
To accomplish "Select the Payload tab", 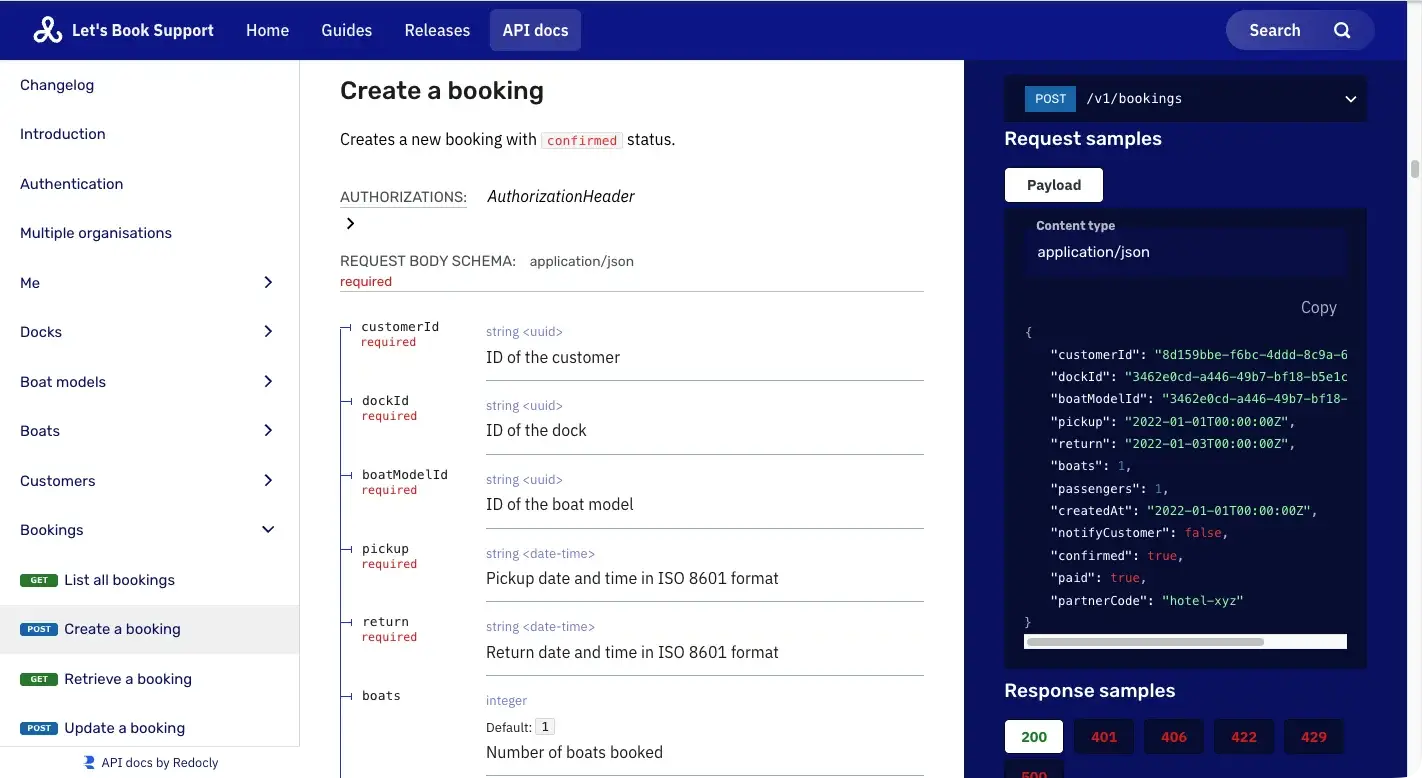I will coord(1054,185).
